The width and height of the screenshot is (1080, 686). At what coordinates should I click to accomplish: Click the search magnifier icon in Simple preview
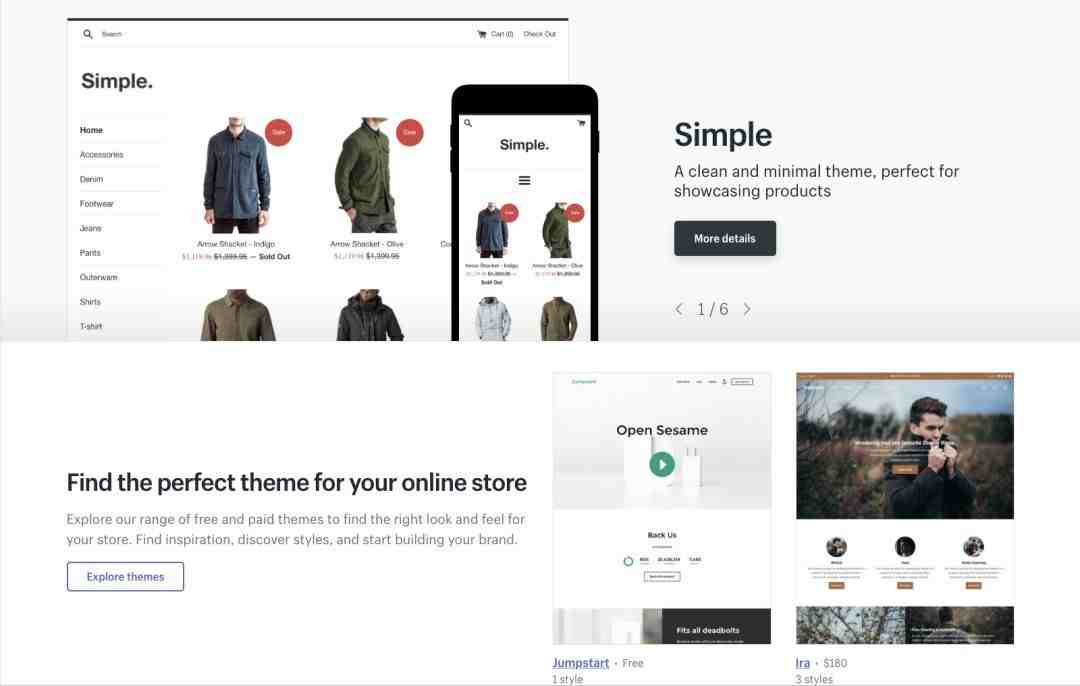(87, 34)
